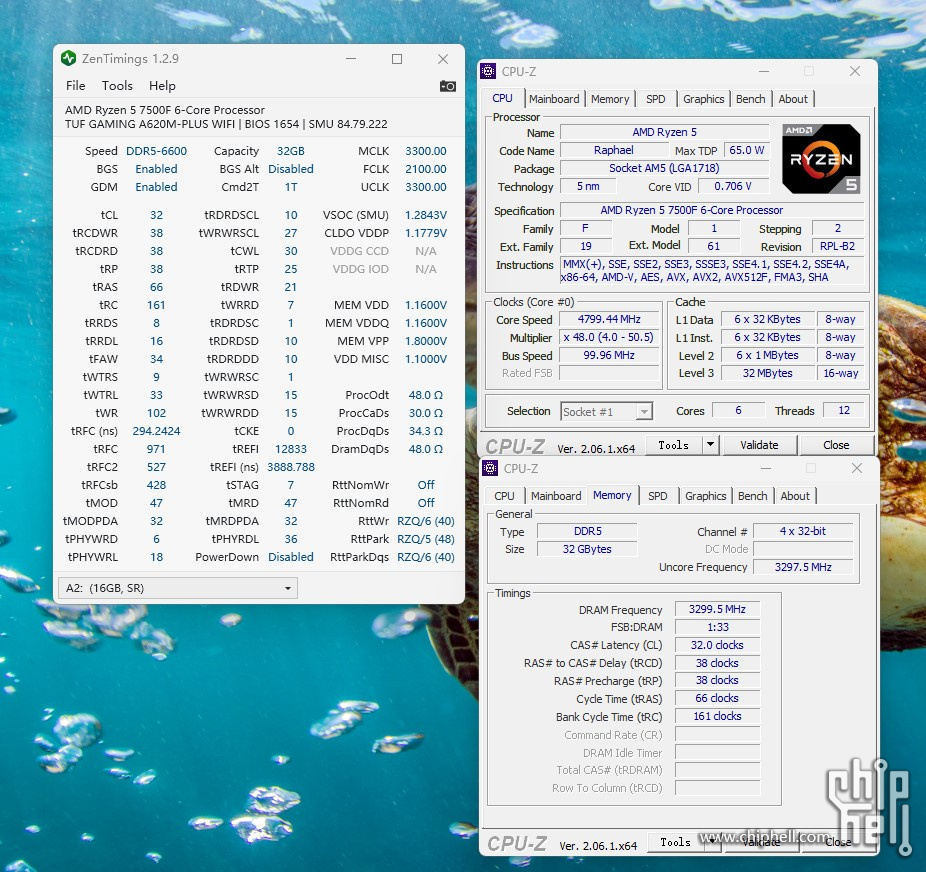Click the Channel # value 4 x 32-bit
This screenshot has height=872, width=926.
803,531
